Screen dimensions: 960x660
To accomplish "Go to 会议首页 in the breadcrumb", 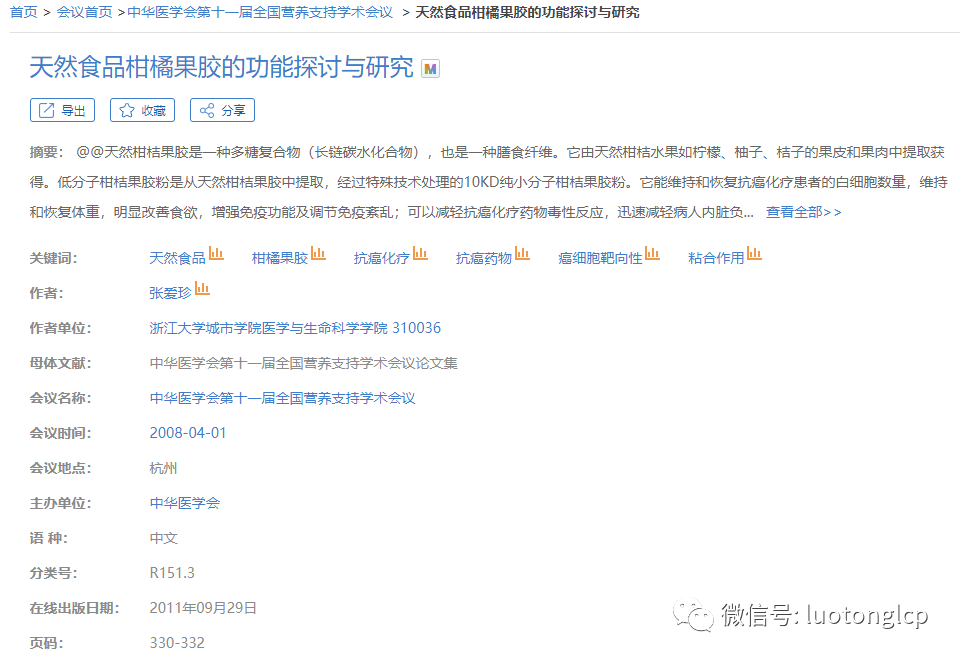I will [84, 12].
